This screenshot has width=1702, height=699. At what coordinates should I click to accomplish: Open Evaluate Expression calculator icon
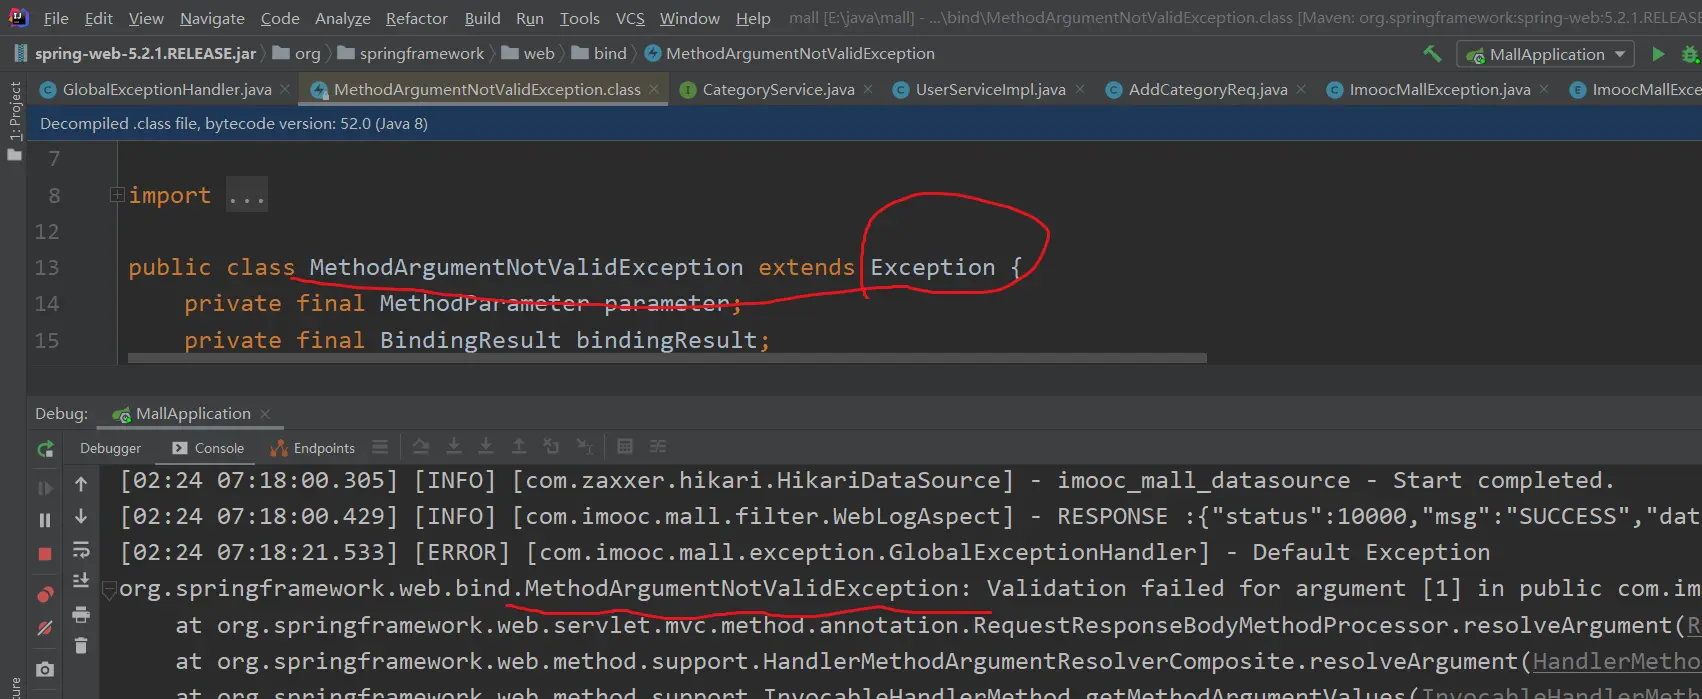(625, 446)
